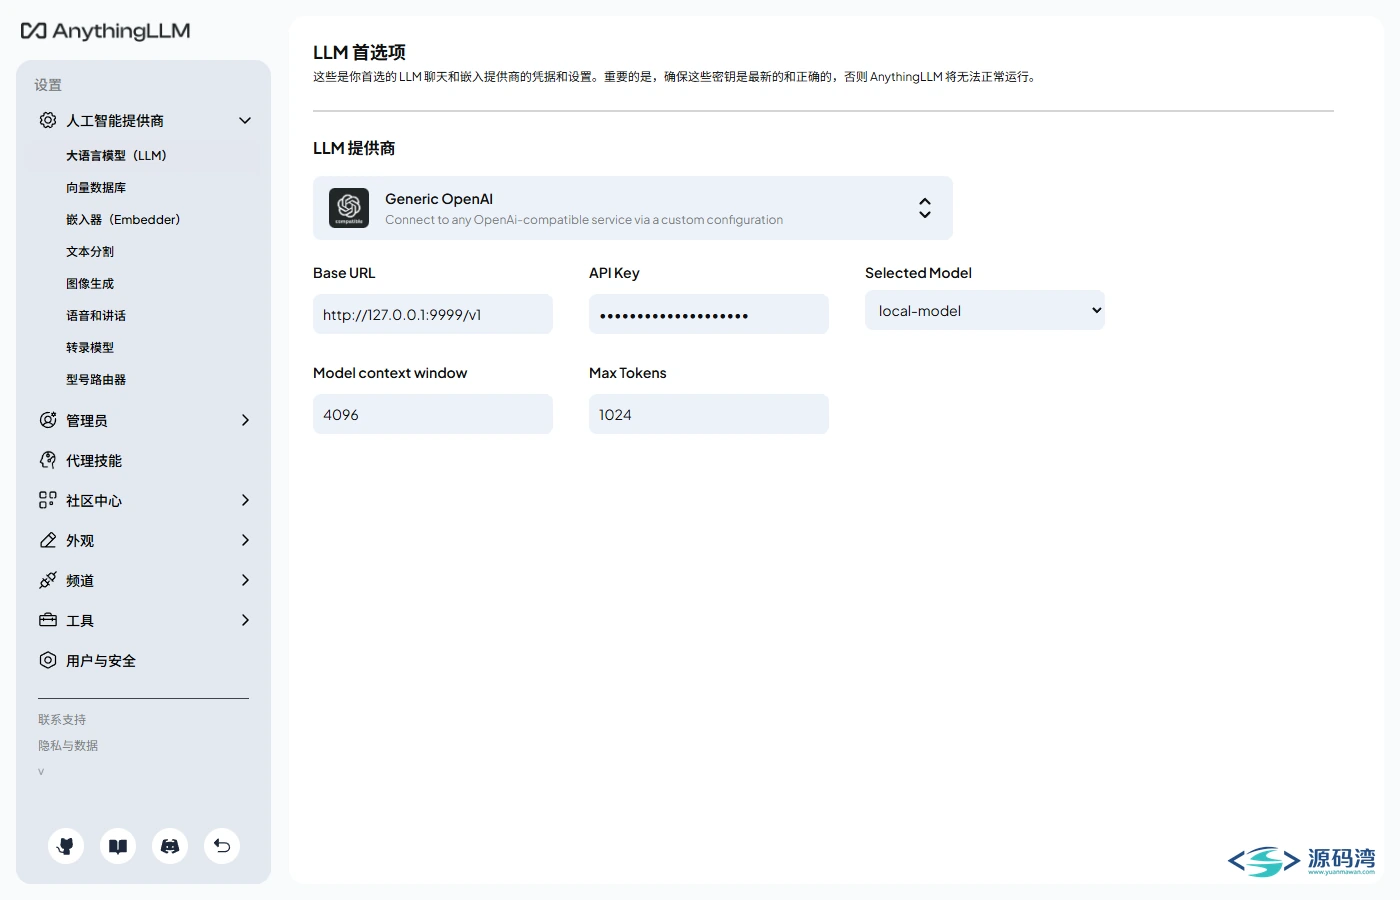Click the 代理技能 sidebar icon

coord(48,460)
